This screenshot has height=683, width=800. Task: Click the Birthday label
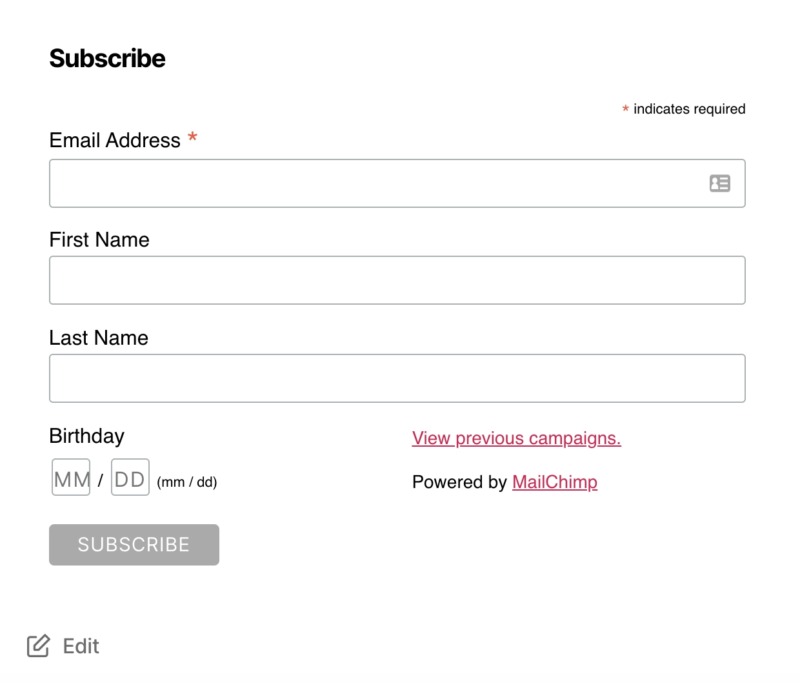click(x=87, y=436)
